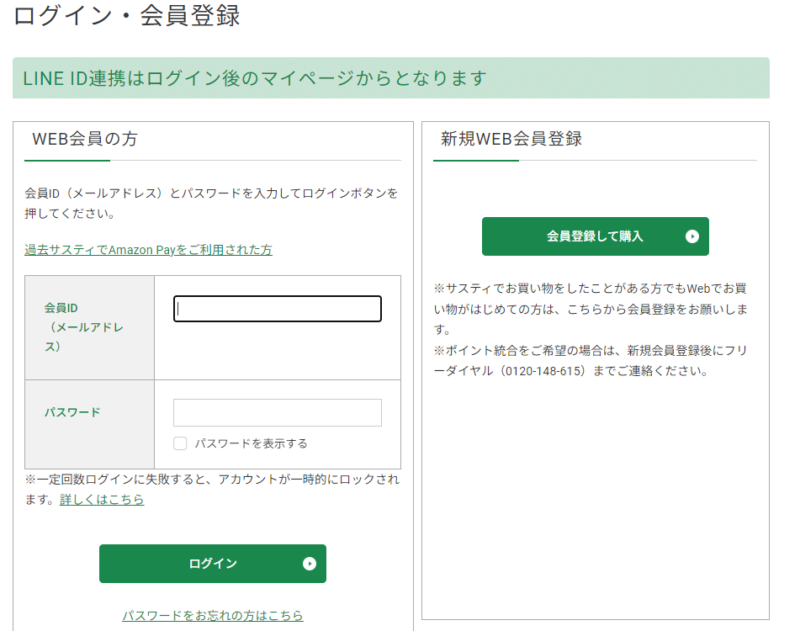Select the WEB会員の方 section heading
Image resolution: width=800 pixels, height=631 pixels.
pyautogui.click(x=85, y=139)
